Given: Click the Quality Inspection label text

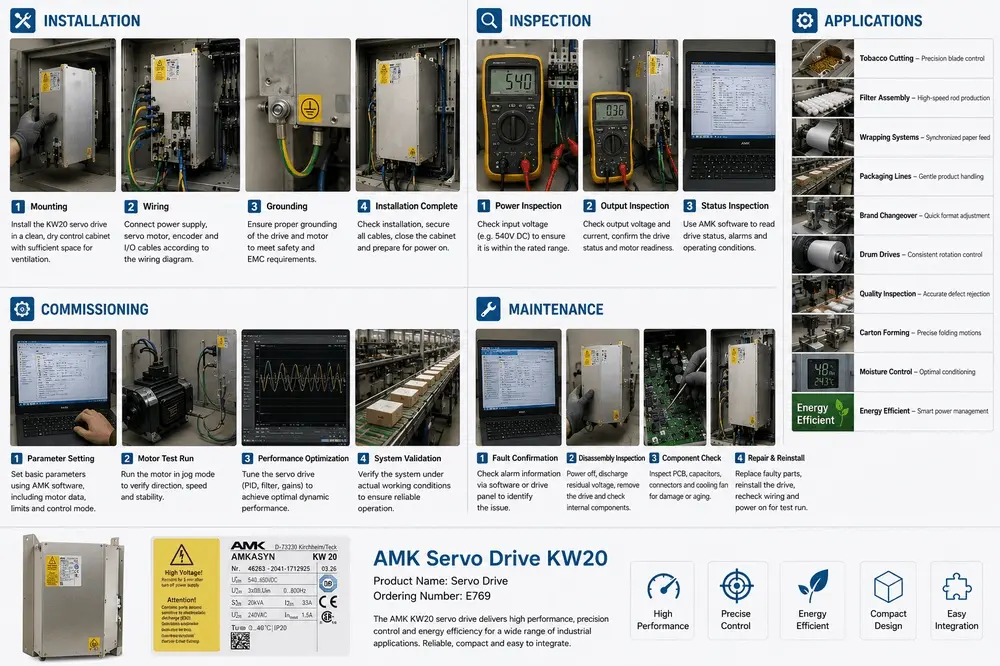Looking at the screenshot, I should pyautogui.click(x=887, y=293).
